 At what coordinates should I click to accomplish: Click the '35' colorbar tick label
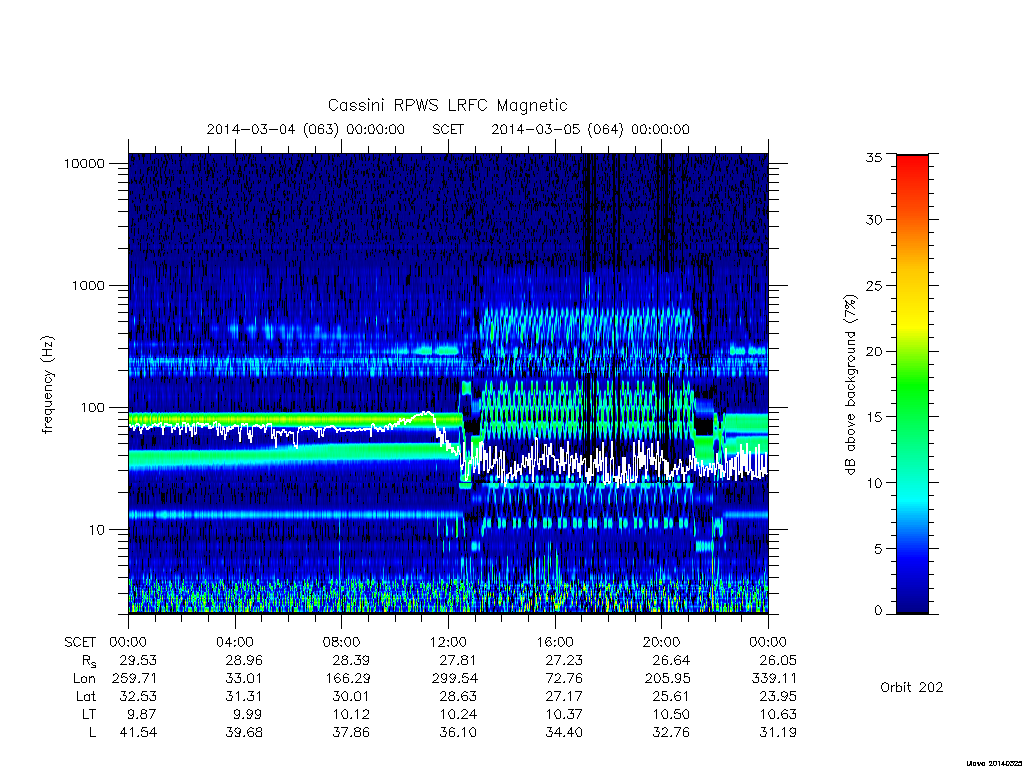click(x=874, y=157)
